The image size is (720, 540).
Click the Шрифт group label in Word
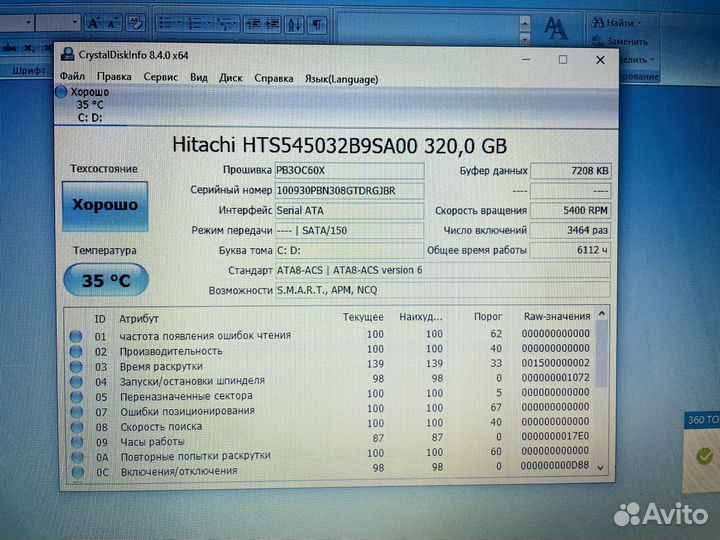(x=28, y=70)
